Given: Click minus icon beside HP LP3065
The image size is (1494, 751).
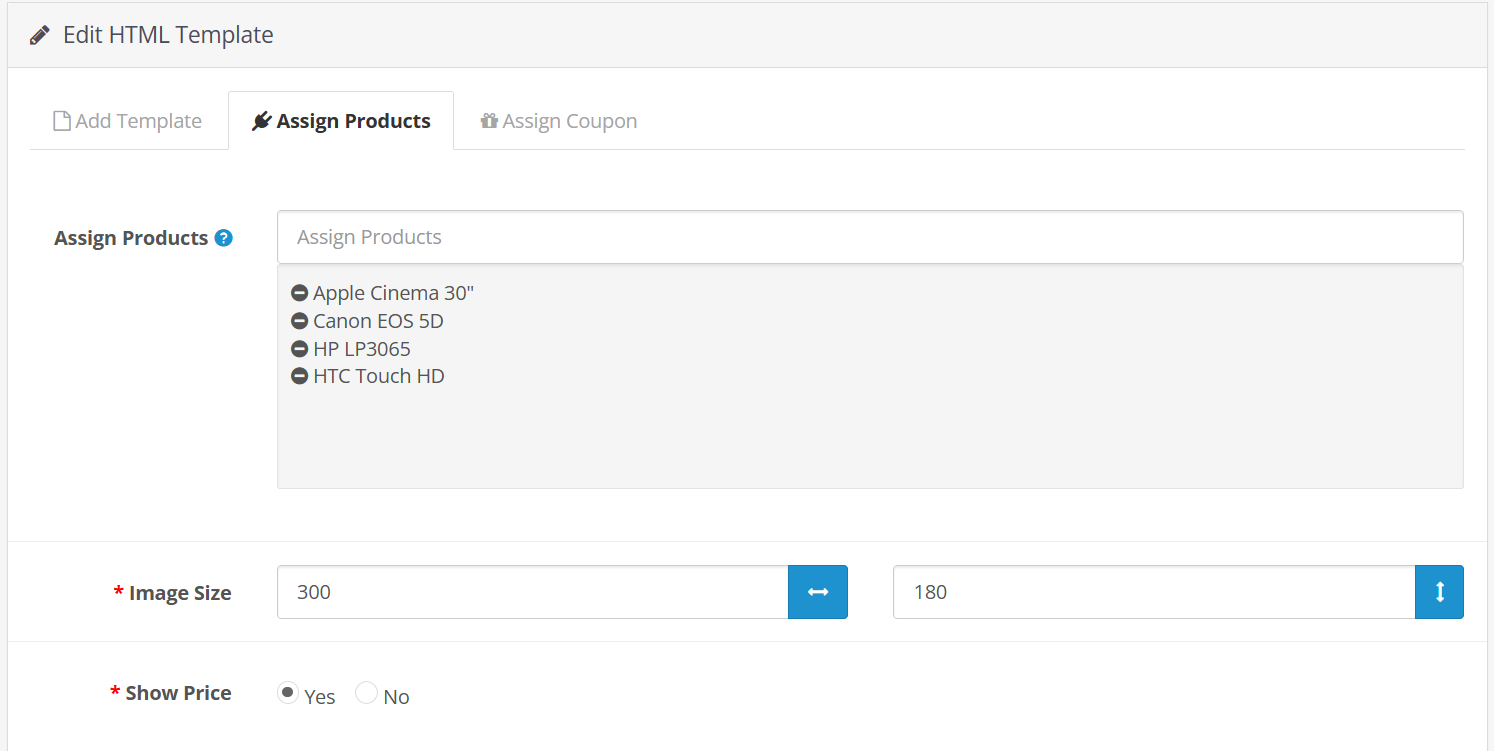Looking at the screenshot, I should point(299,349).
